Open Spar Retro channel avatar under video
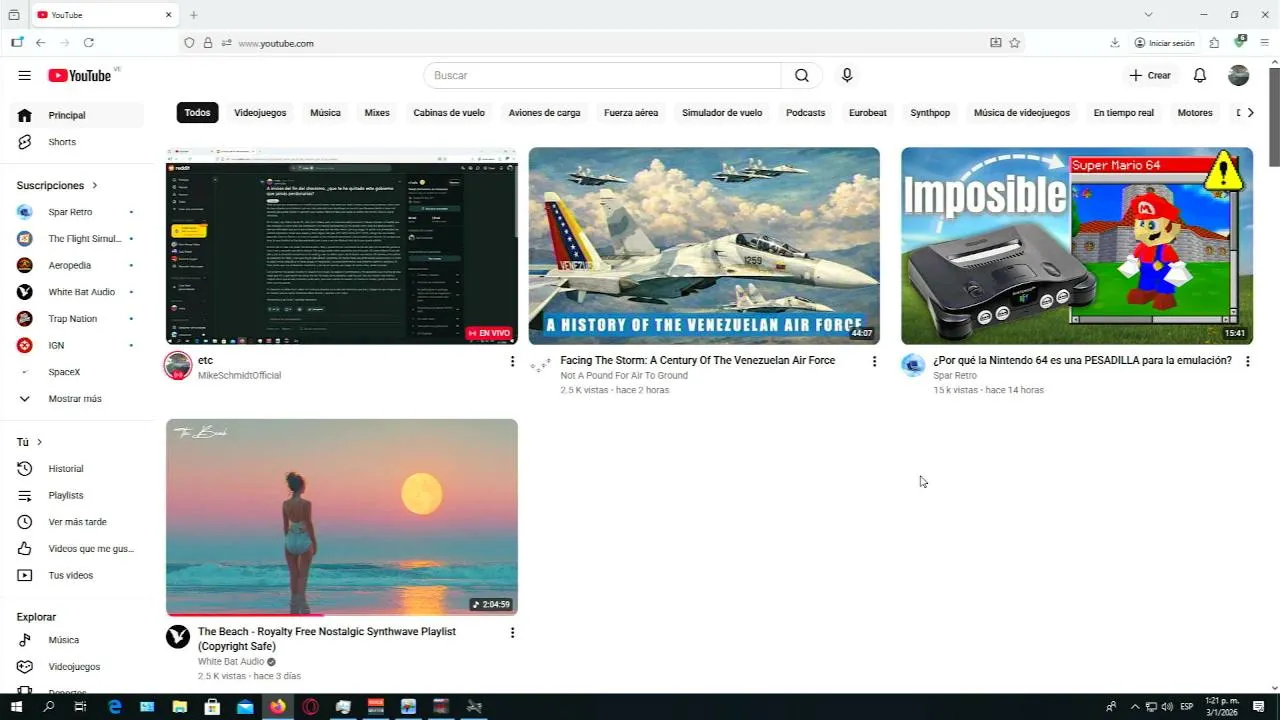The height and width of the screenshot is (720, 1280). tap(913, 365)
